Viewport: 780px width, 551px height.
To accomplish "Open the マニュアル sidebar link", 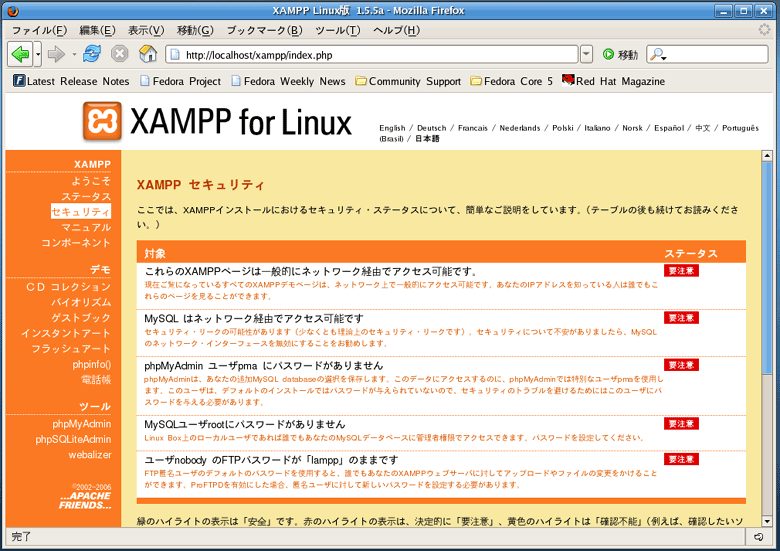I will click(x=86, y=227).
